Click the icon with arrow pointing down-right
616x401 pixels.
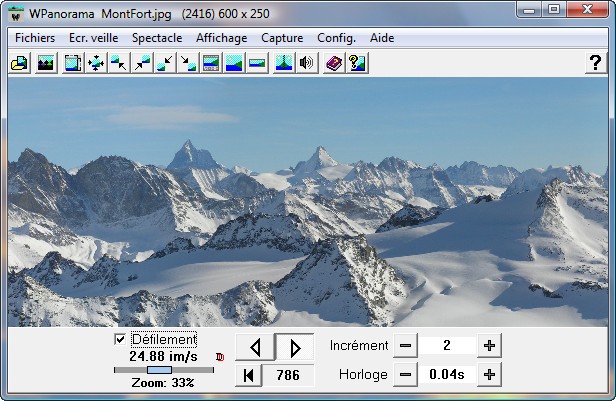[x=188, y=63]
